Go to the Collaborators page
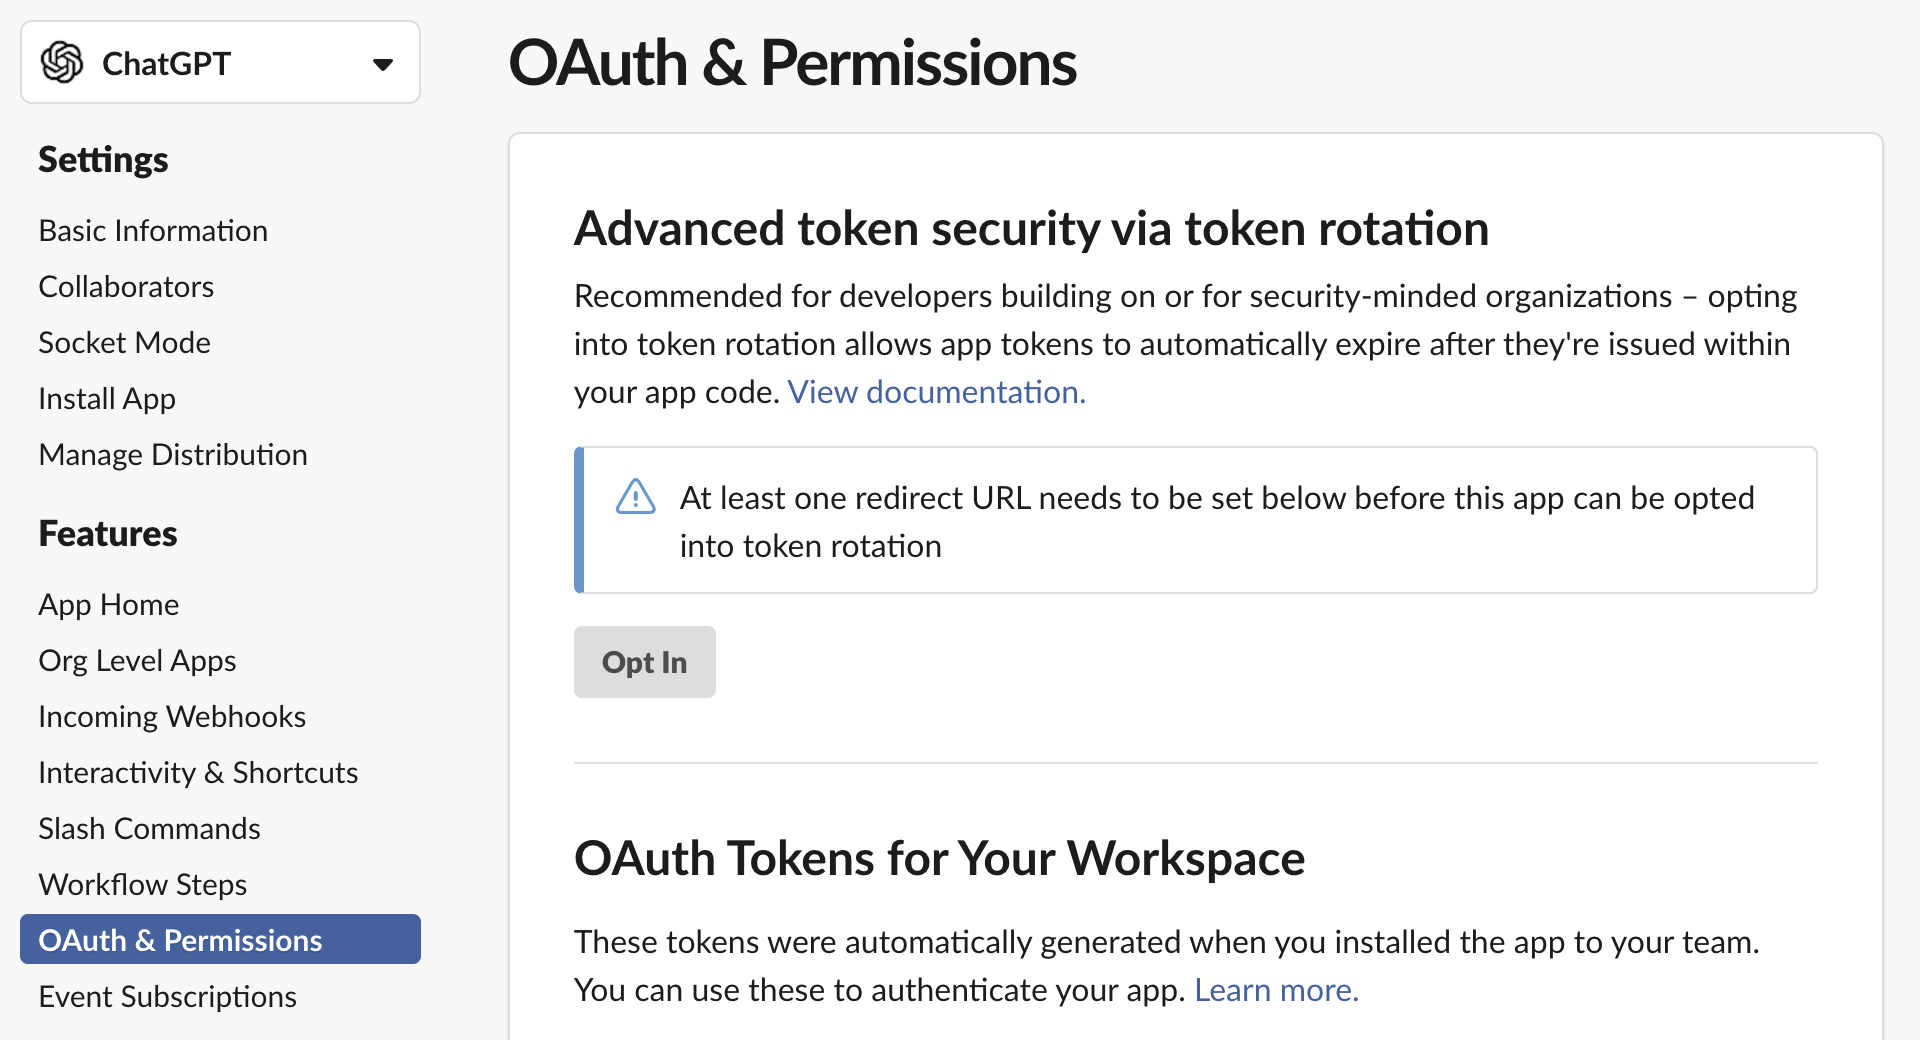The image size is (1920, 1040). point(126,287)
